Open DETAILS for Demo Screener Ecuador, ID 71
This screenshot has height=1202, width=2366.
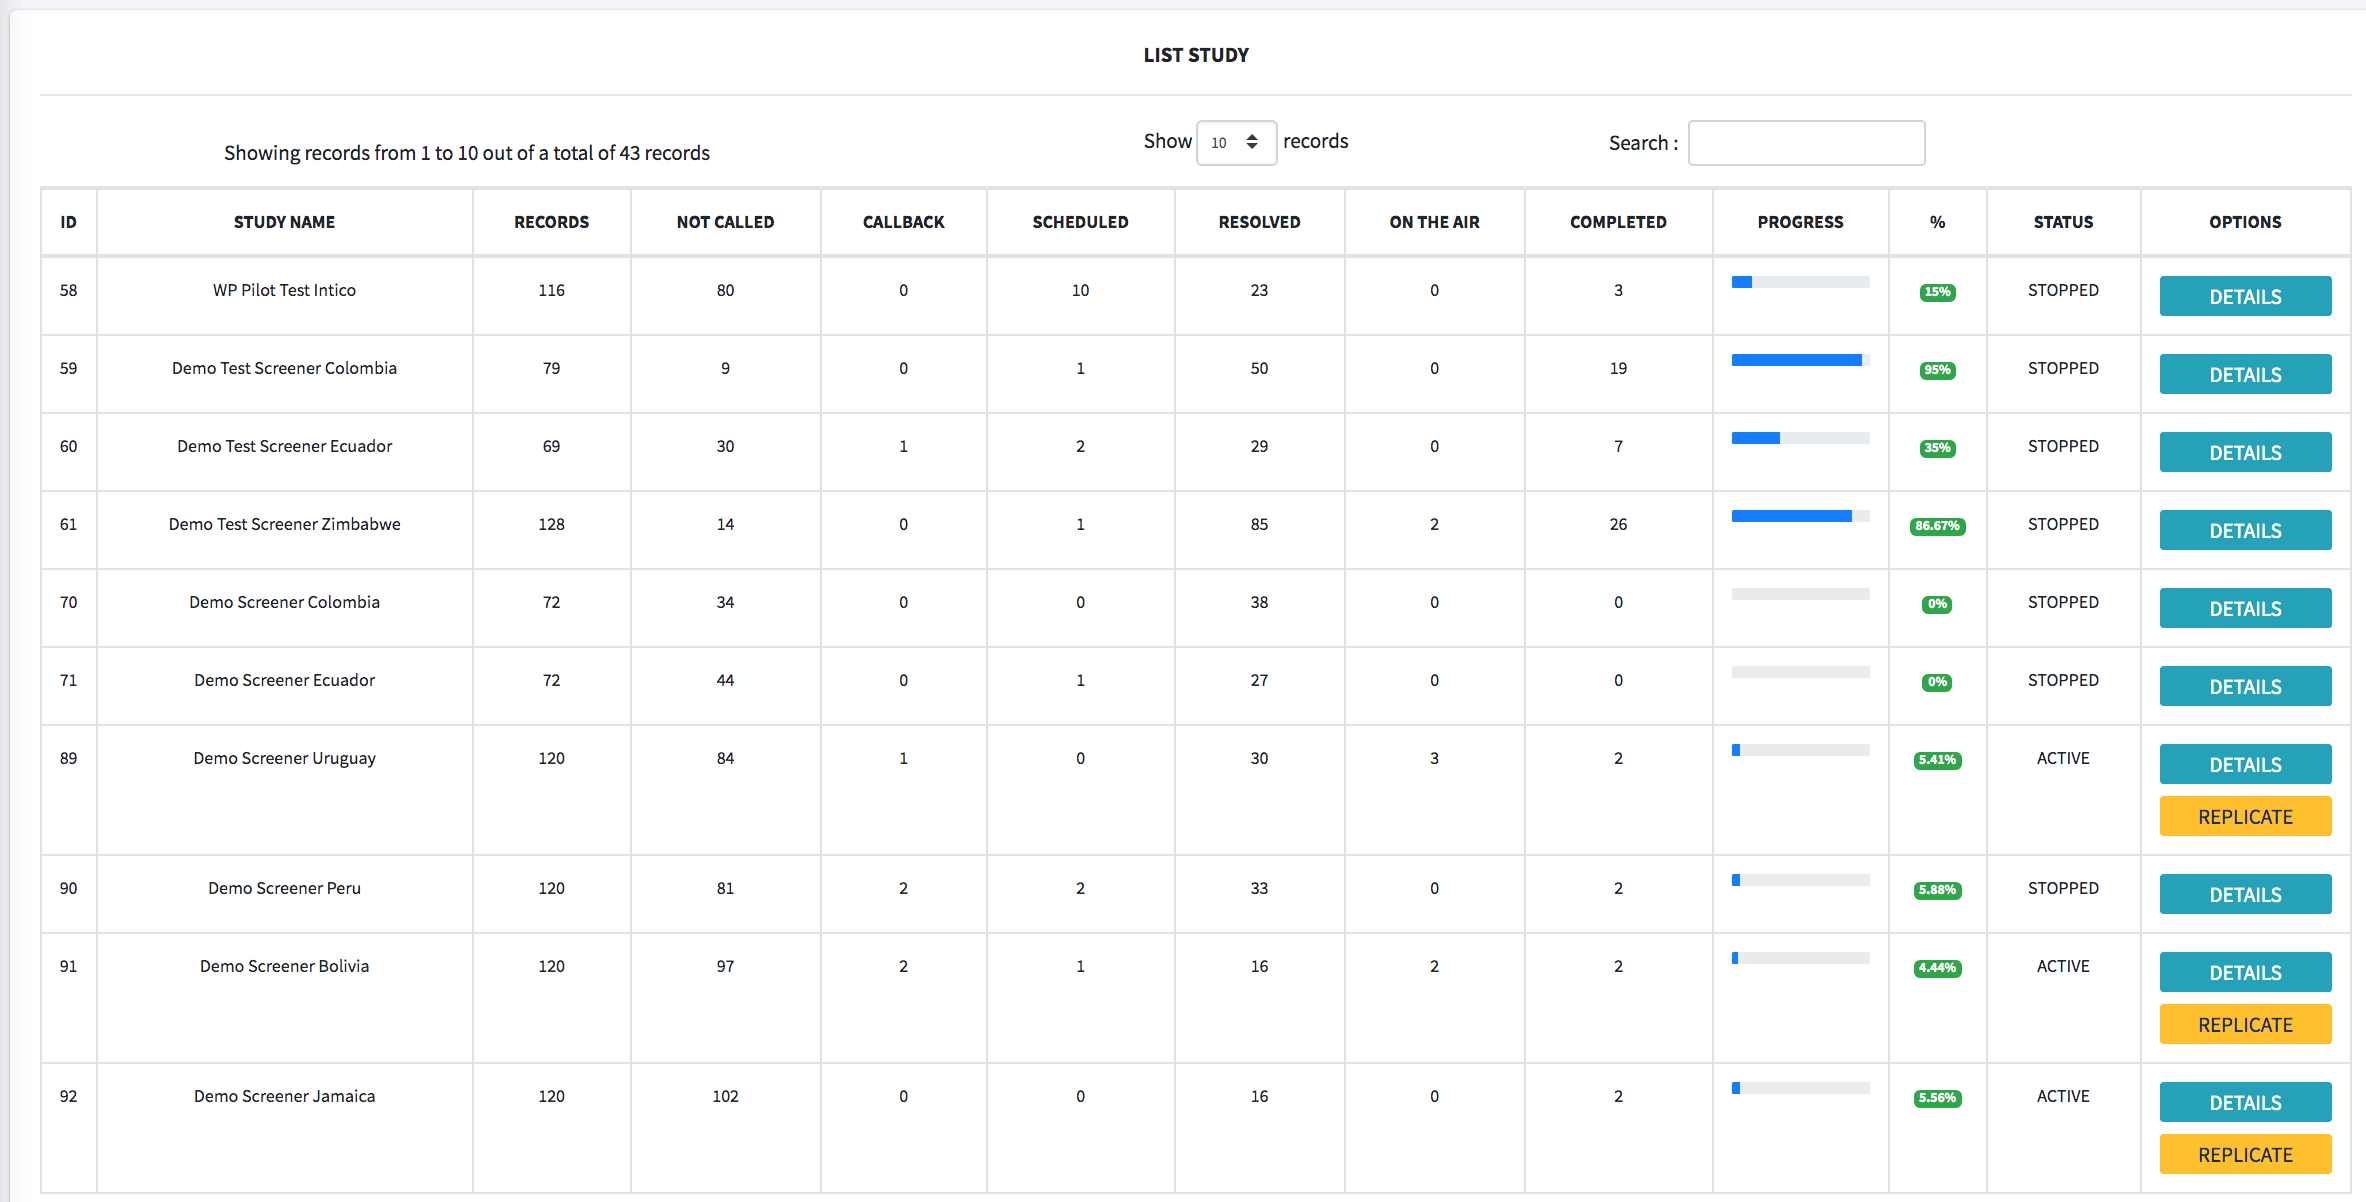[2245, 686]
